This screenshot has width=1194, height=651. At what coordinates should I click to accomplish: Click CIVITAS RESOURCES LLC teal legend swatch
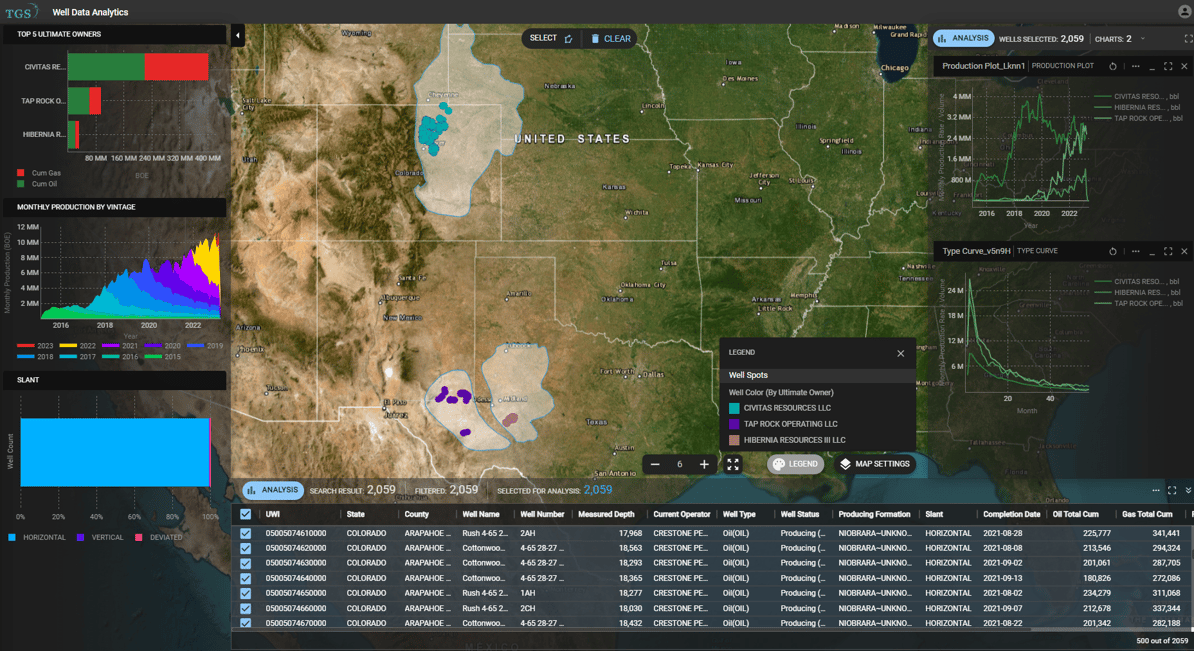tap(734, 408)
